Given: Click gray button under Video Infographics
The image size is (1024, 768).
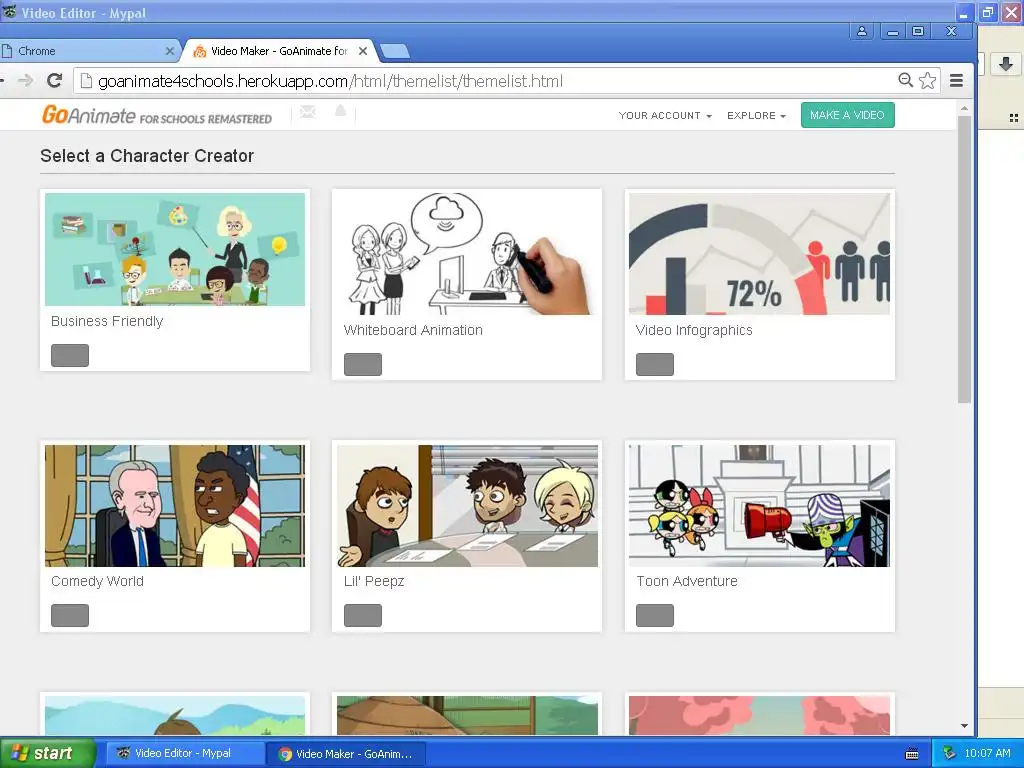Looking at the screenshot, I should [654, 364].
